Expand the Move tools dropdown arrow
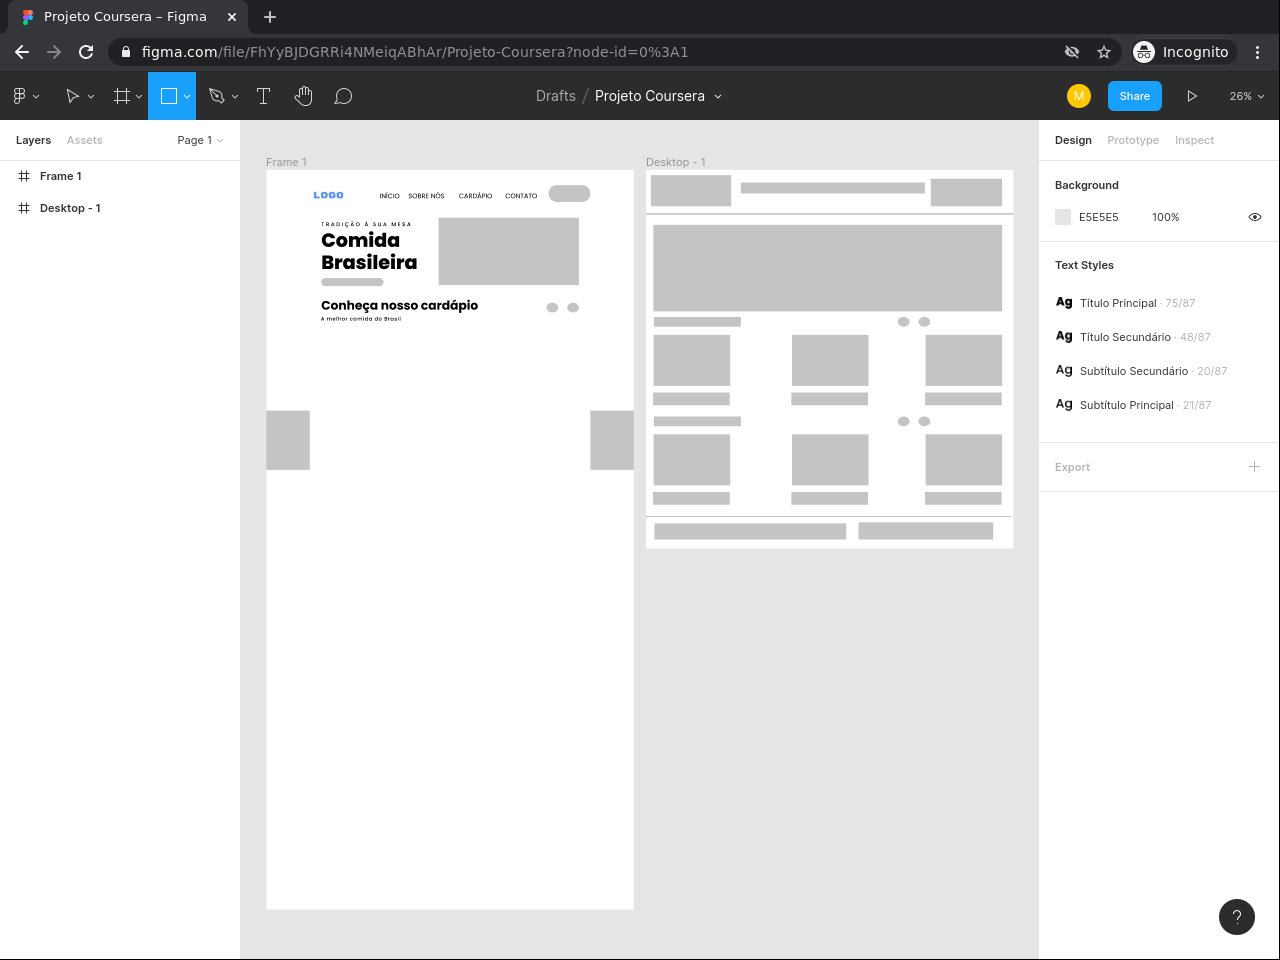1280x960 pixels. [91, 97]
